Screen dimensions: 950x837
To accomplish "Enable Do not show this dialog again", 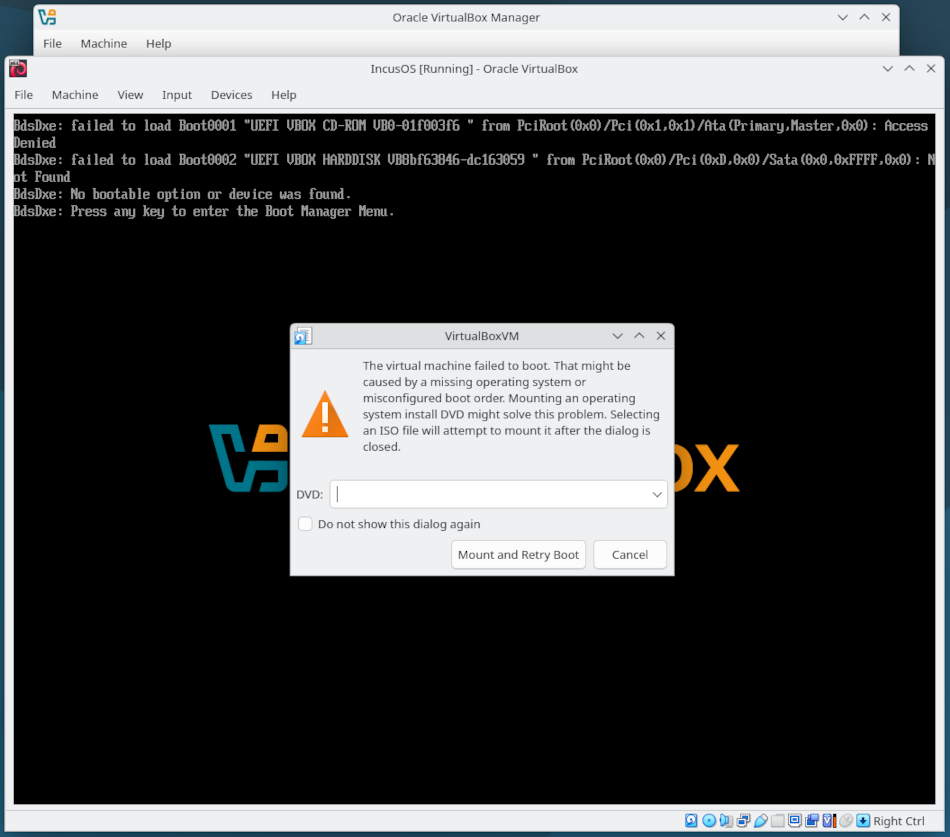I will click(x=305, y=524).
